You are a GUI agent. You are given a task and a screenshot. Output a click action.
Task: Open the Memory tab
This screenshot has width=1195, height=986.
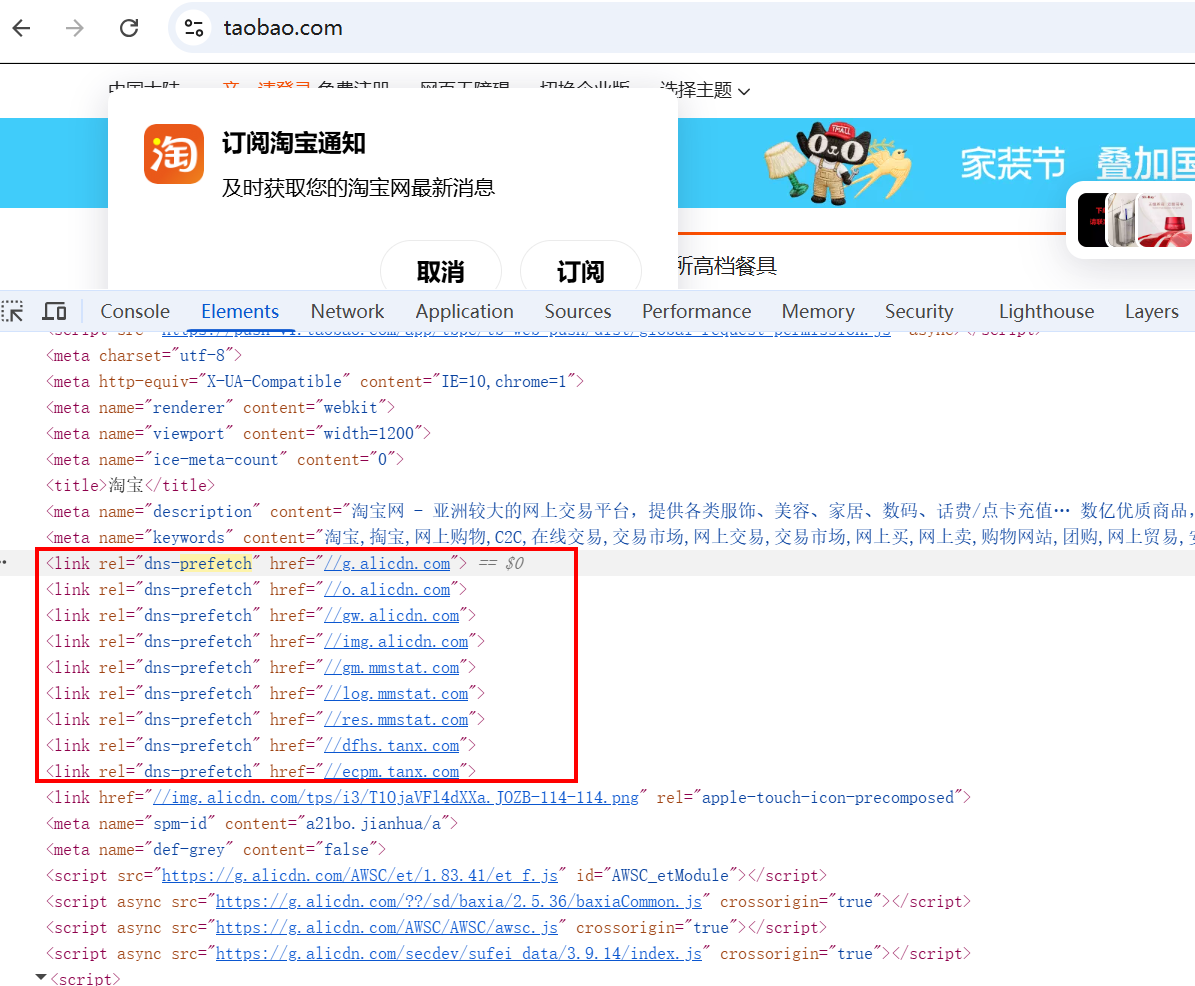818,311
